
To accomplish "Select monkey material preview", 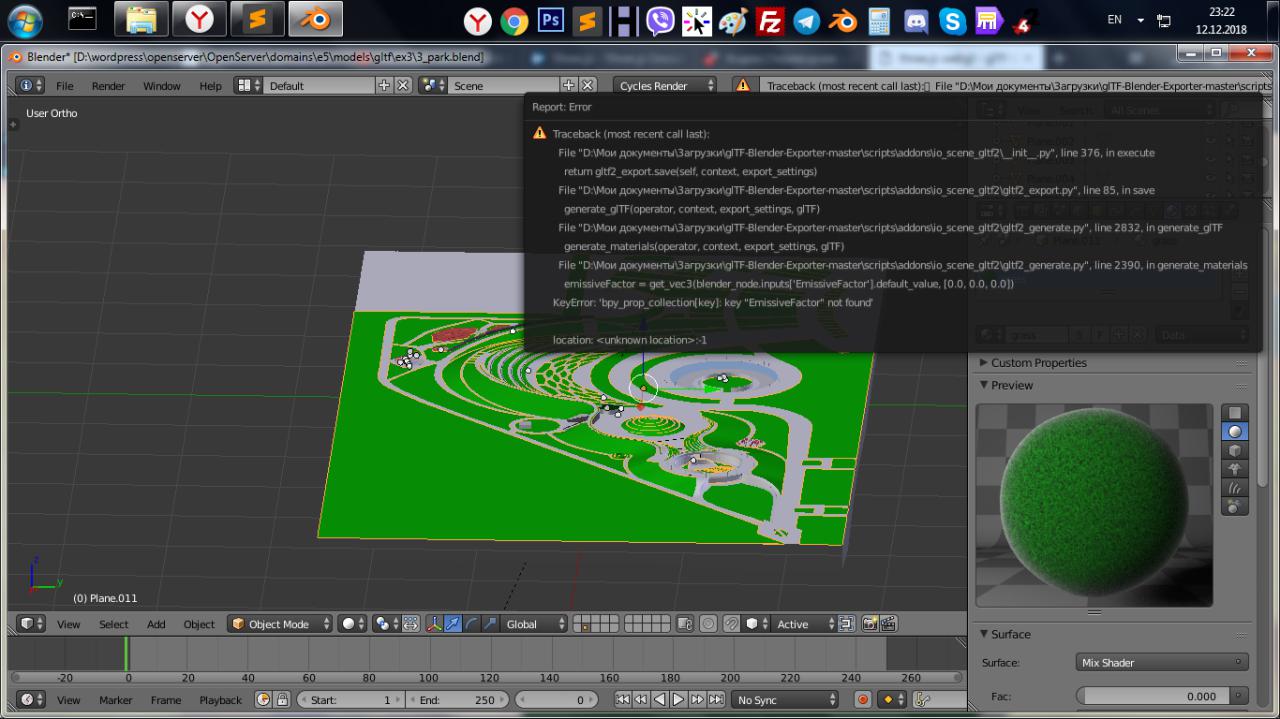I will click(1235, 469).
